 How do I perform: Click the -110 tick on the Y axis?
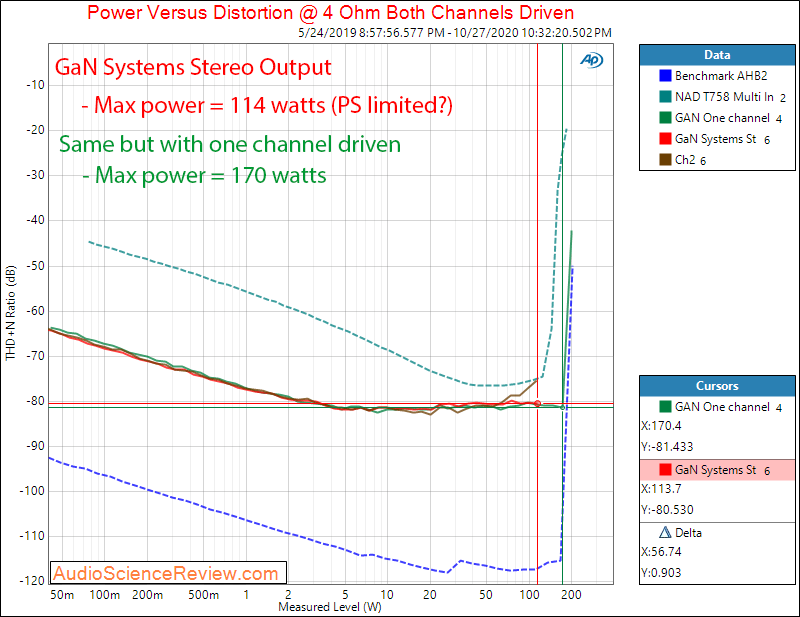click(x=32, y=536)
